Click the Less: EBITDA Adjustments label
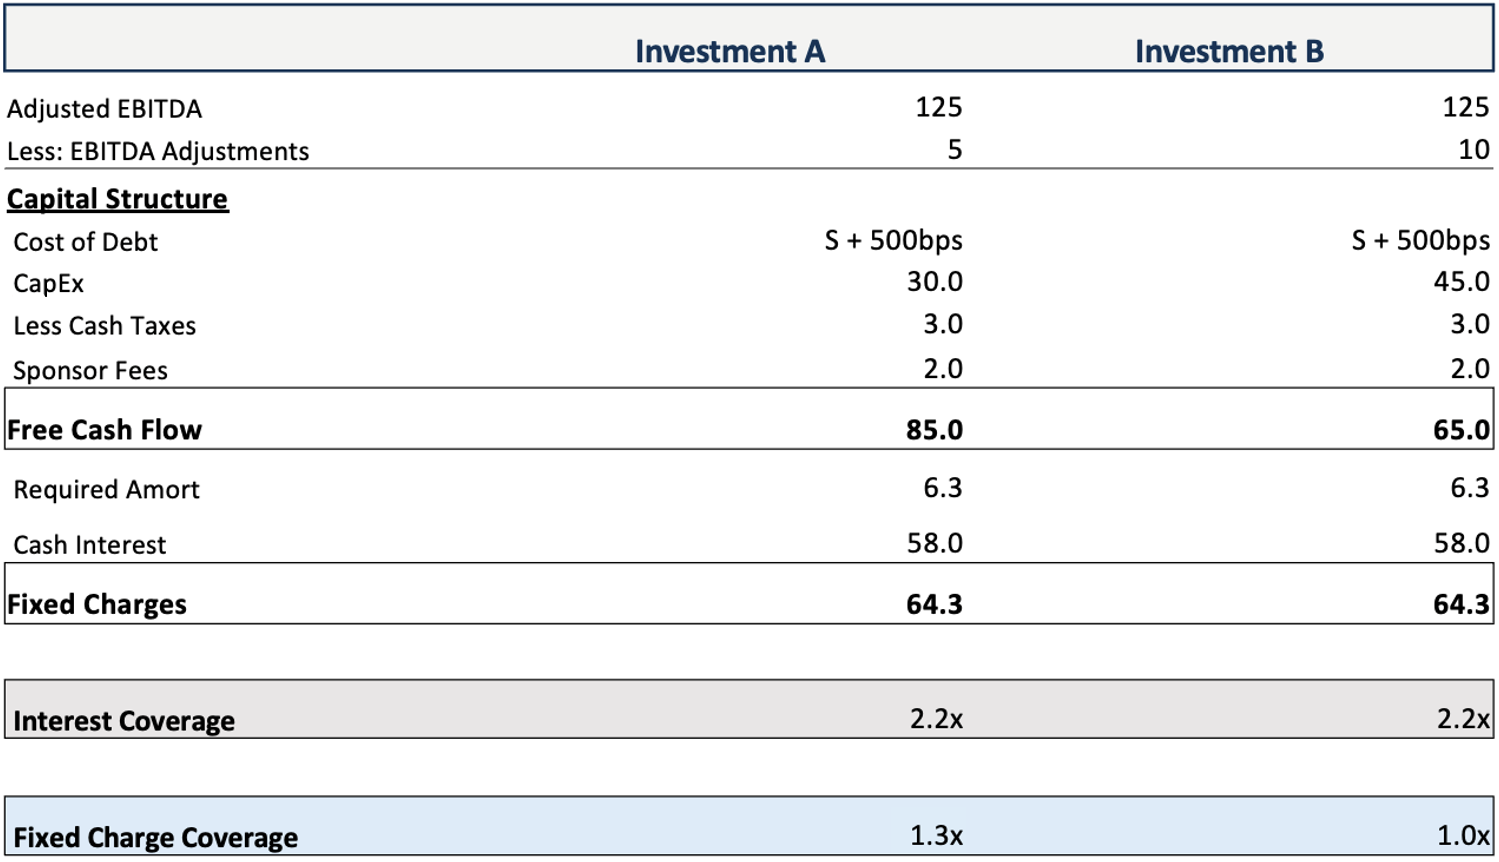Image resolution: width=1499 pixels, height=862 pixels. point(158,151)
